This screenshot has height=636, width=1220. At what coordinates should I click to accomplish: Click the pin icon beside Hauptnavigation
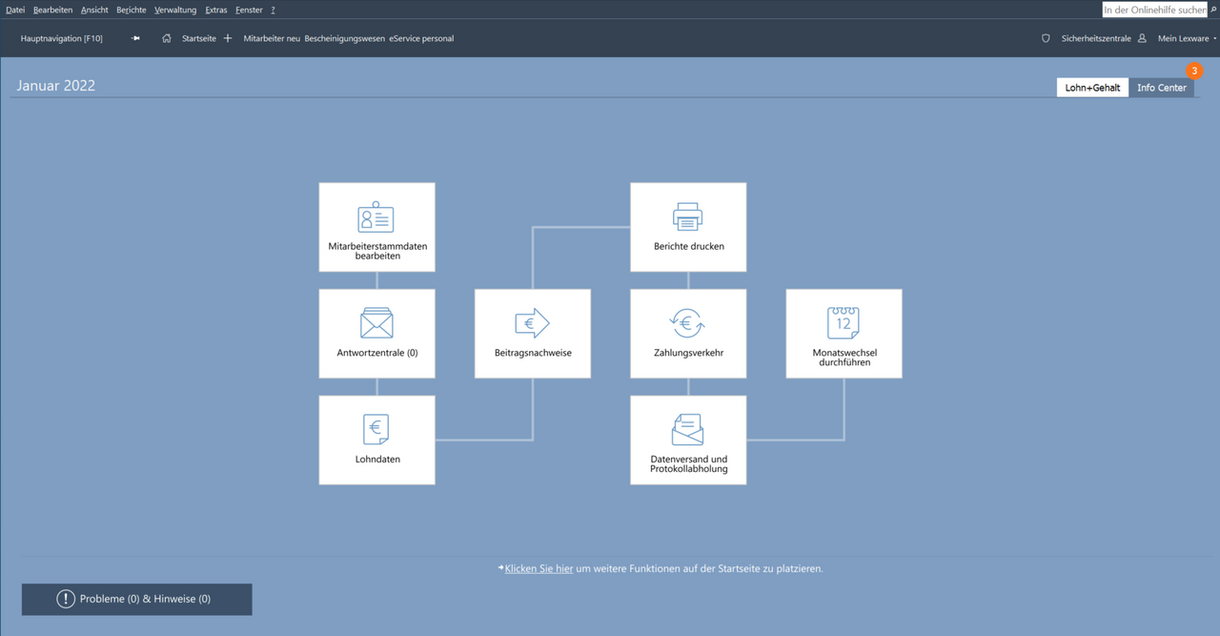[x=135, y=38]
